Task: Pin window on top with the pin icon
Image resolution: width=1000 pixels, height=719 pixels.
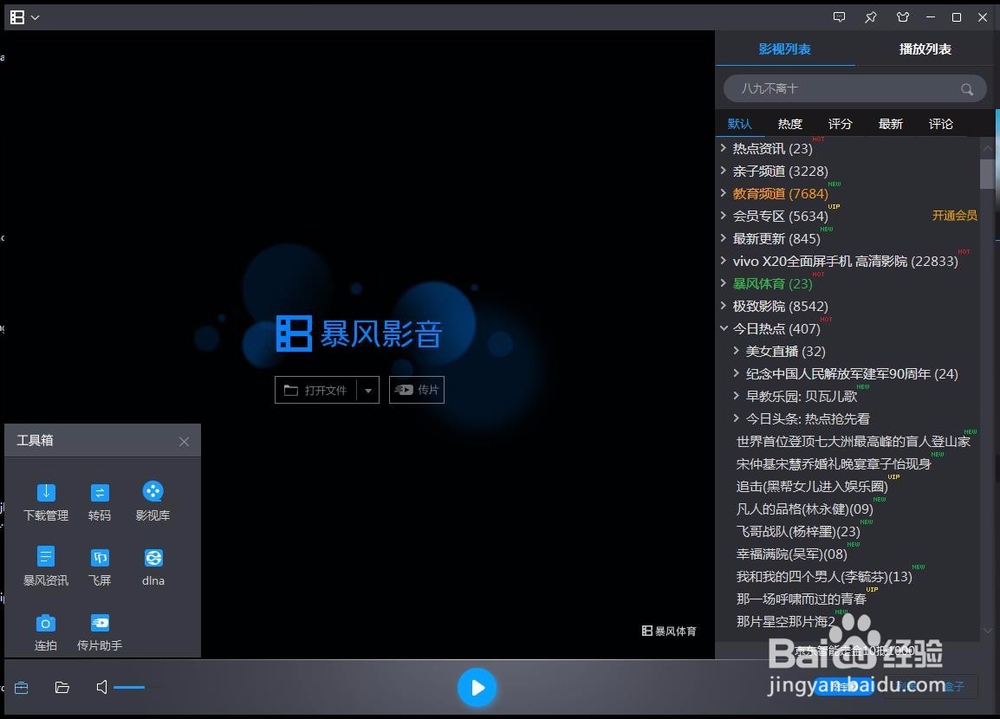Action: tap(871, 17)
